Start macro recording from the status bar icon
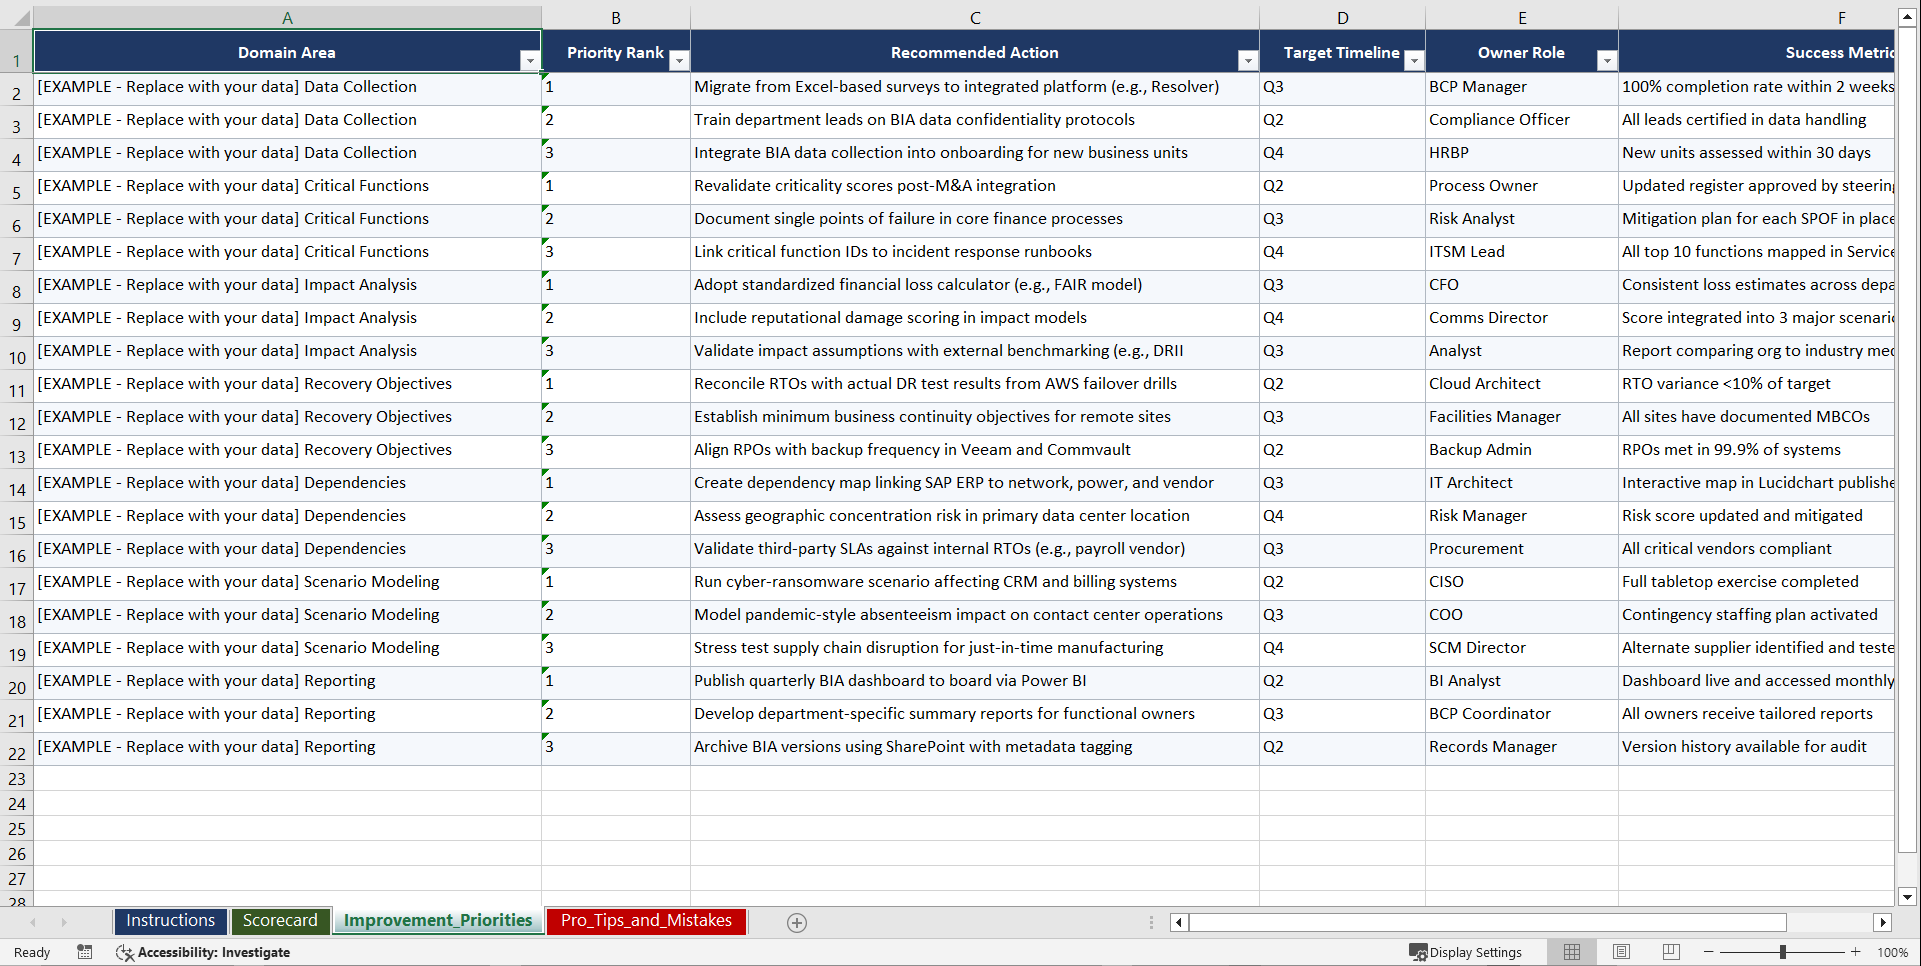The height and width of the screenshot is (966, 1921). pyautogui.click(x=85, y=952)
